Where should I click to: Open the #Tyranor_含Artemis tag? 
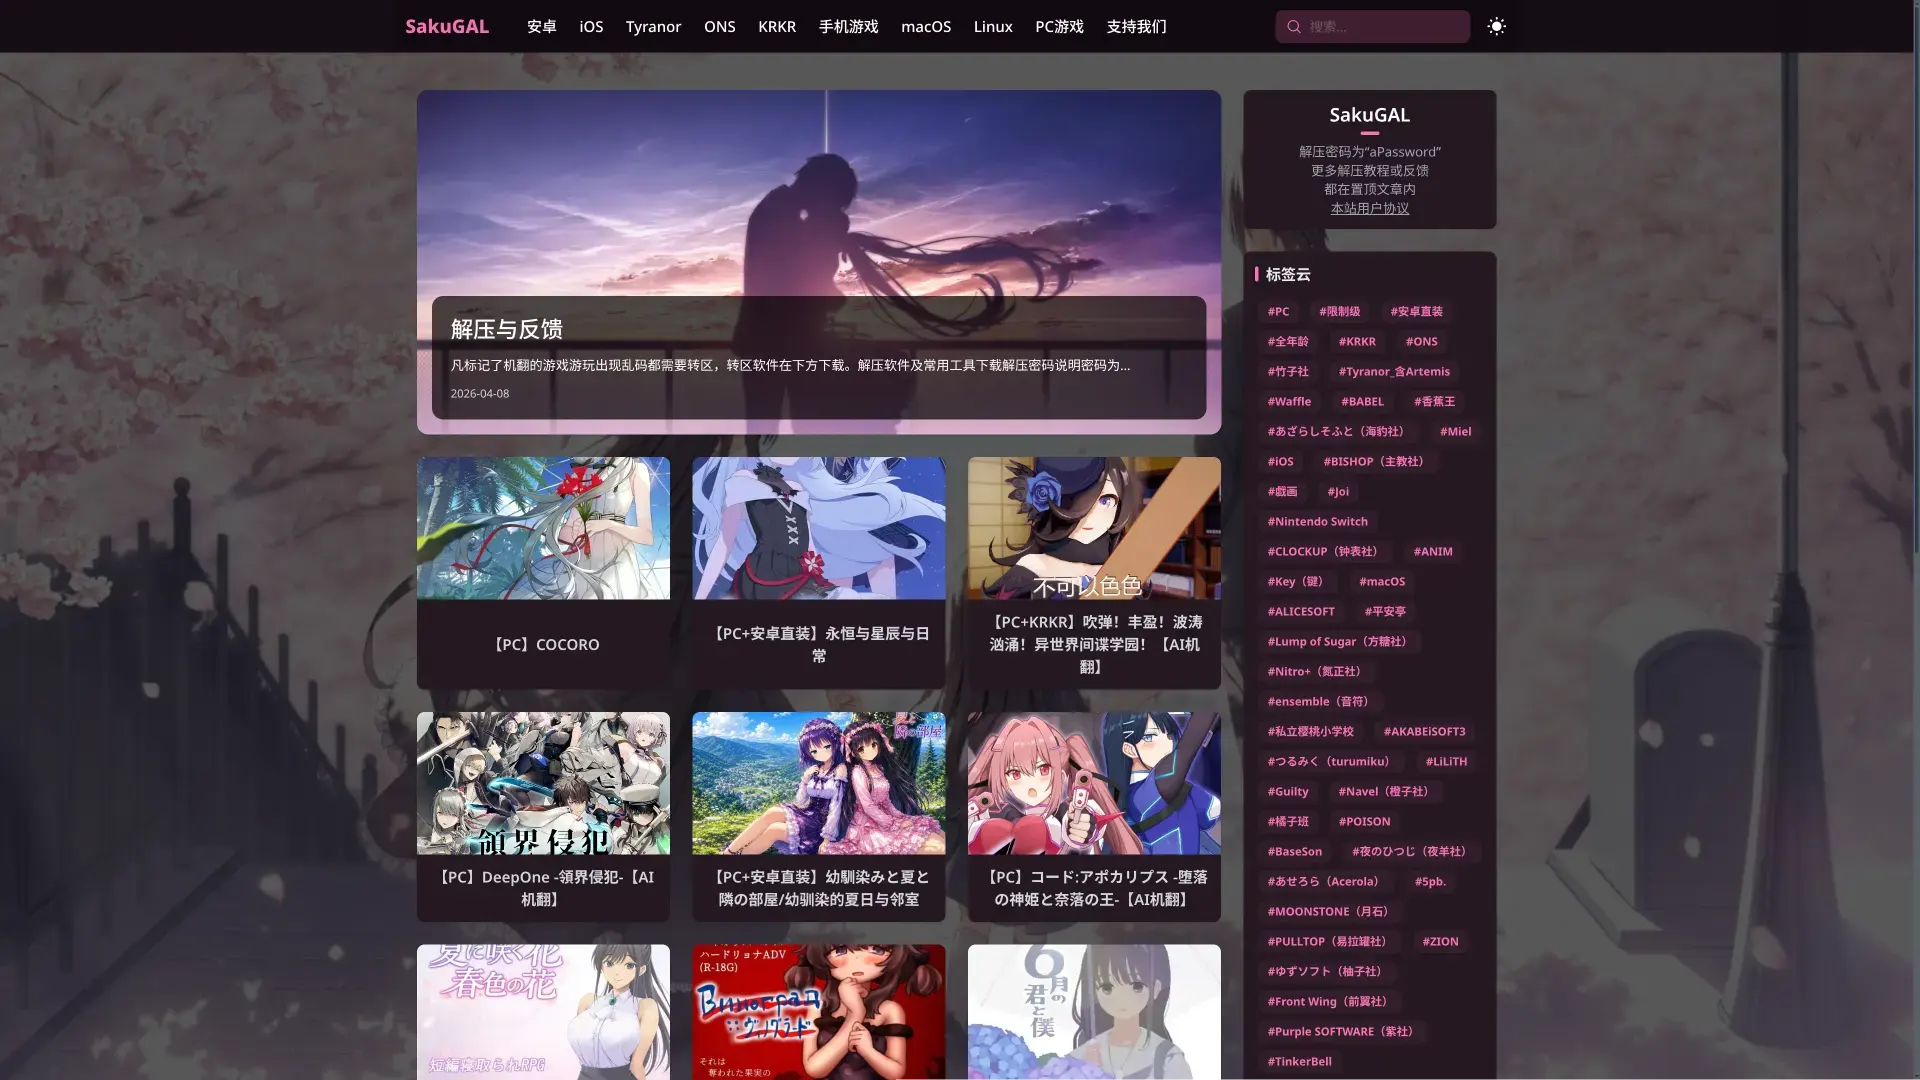pos(1394,372)
